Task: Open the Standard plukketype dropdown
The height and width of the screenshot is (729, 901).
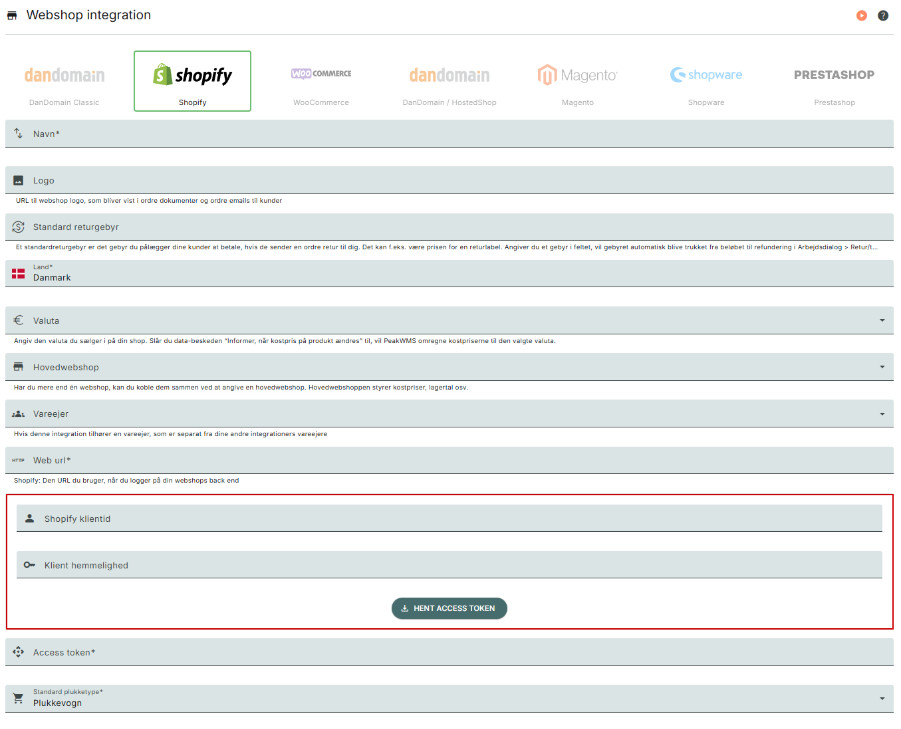Action: pyautogui.click(x=449, y=699)
